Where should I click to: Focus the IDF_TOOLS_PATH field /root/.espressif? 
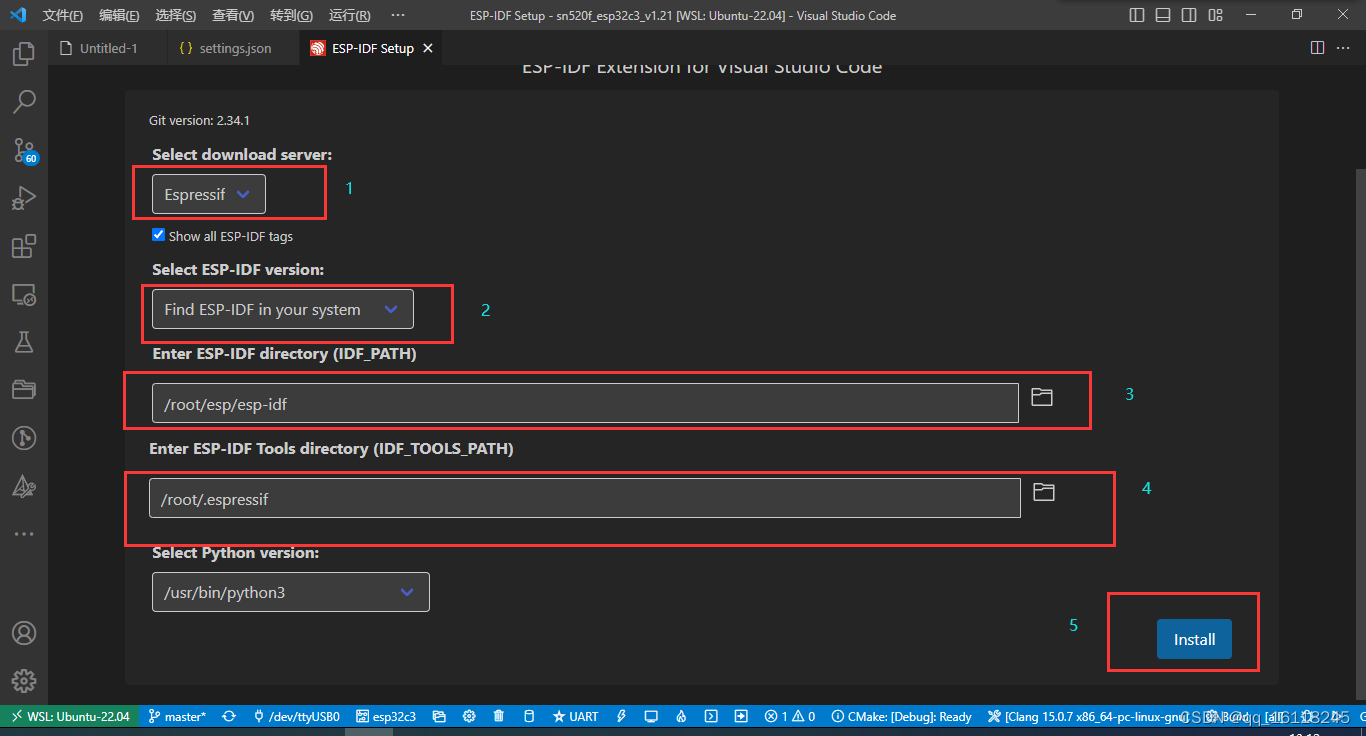point(585,498)
